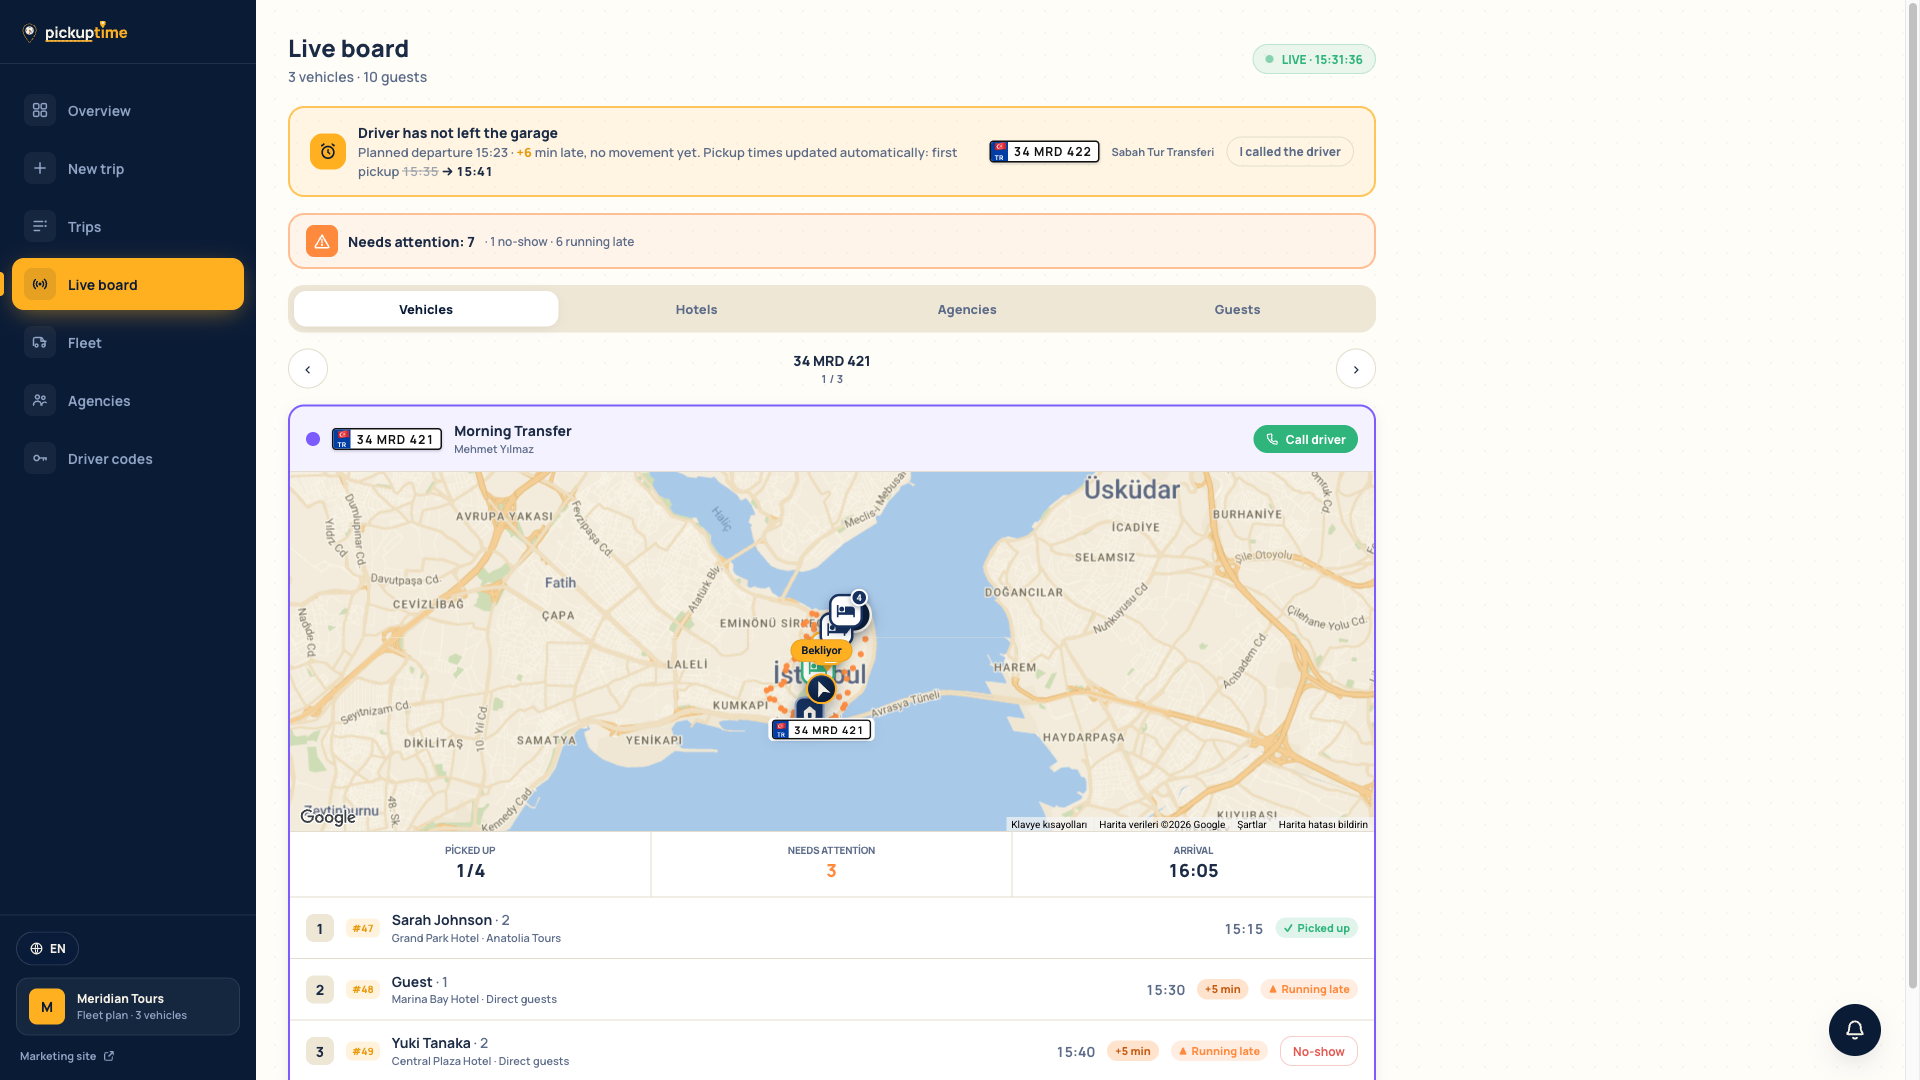Click Running late badge for Yuki Tanaka

coord(1219,1051)
